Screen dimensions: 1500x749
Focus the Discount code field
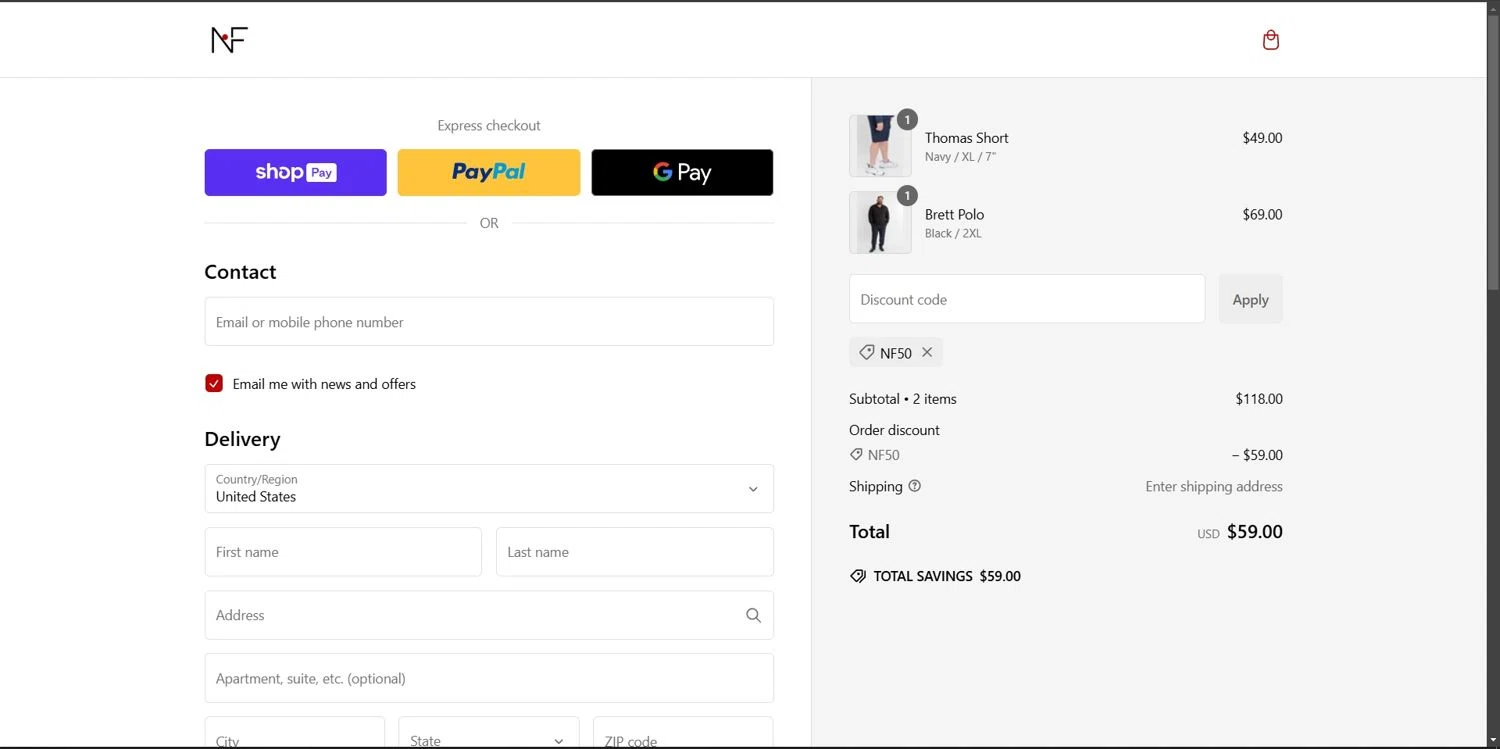pyautogui.click(x=1027, y=299)
